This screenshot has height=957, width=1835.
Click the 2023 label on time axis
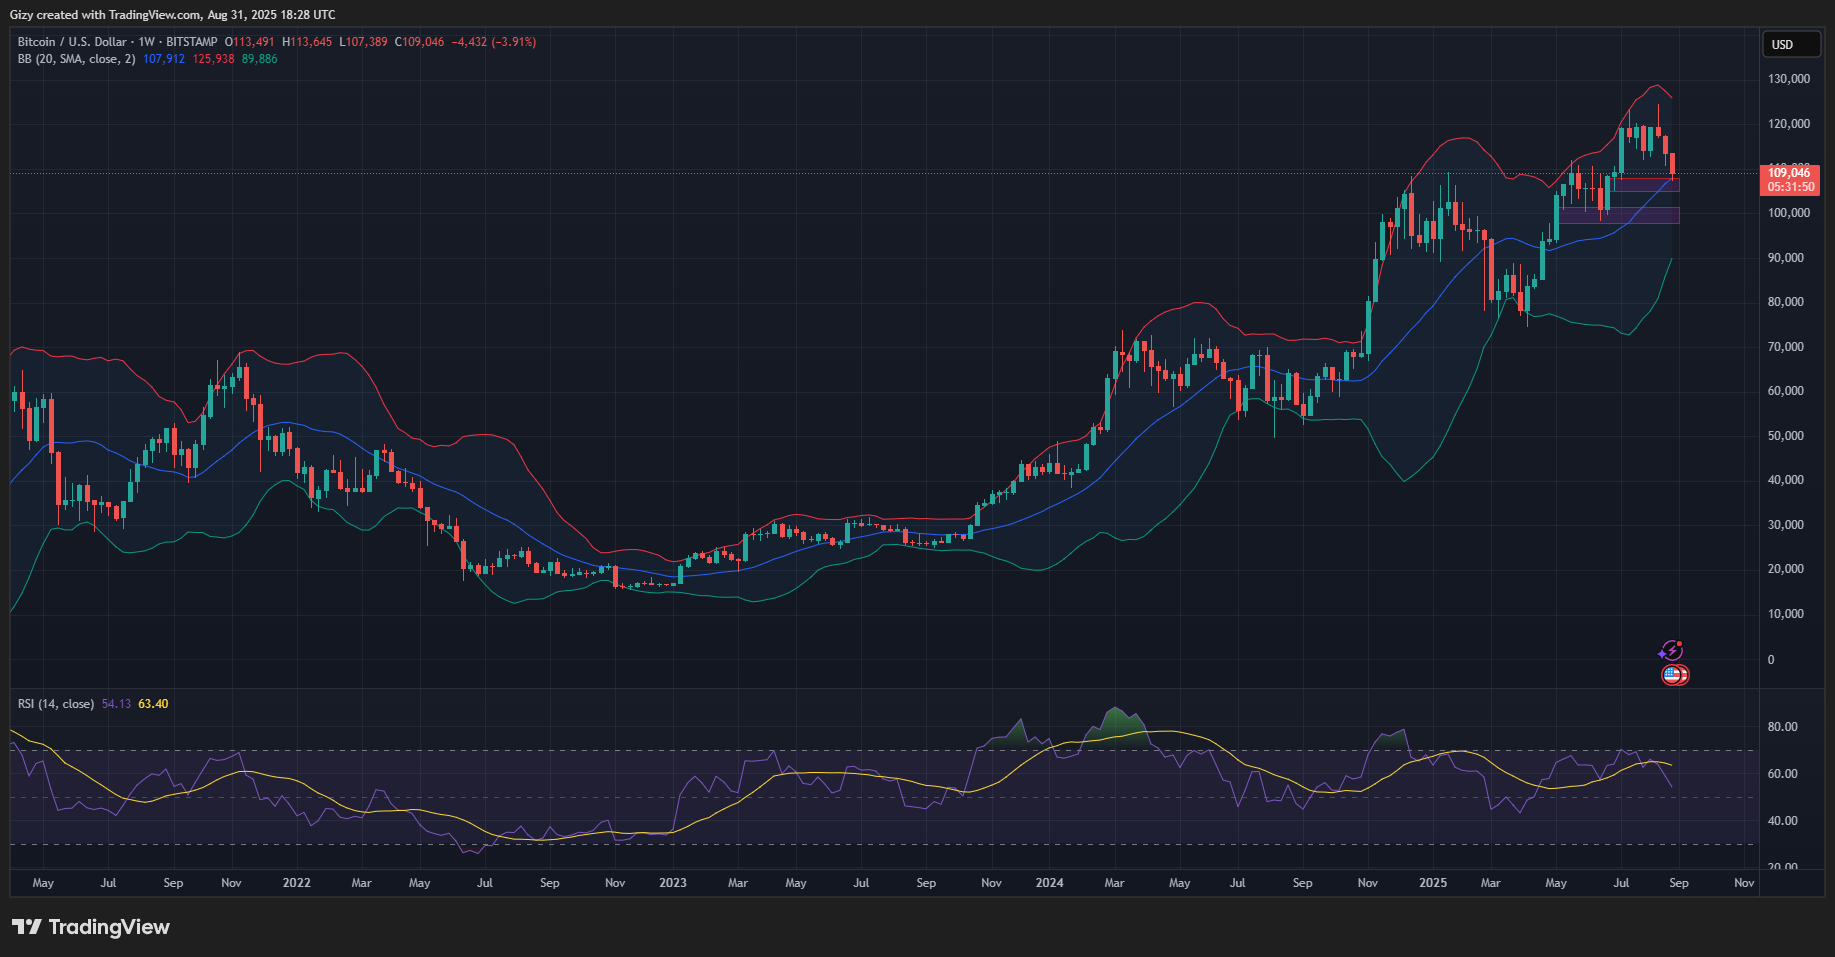click(x=673, y=883)
